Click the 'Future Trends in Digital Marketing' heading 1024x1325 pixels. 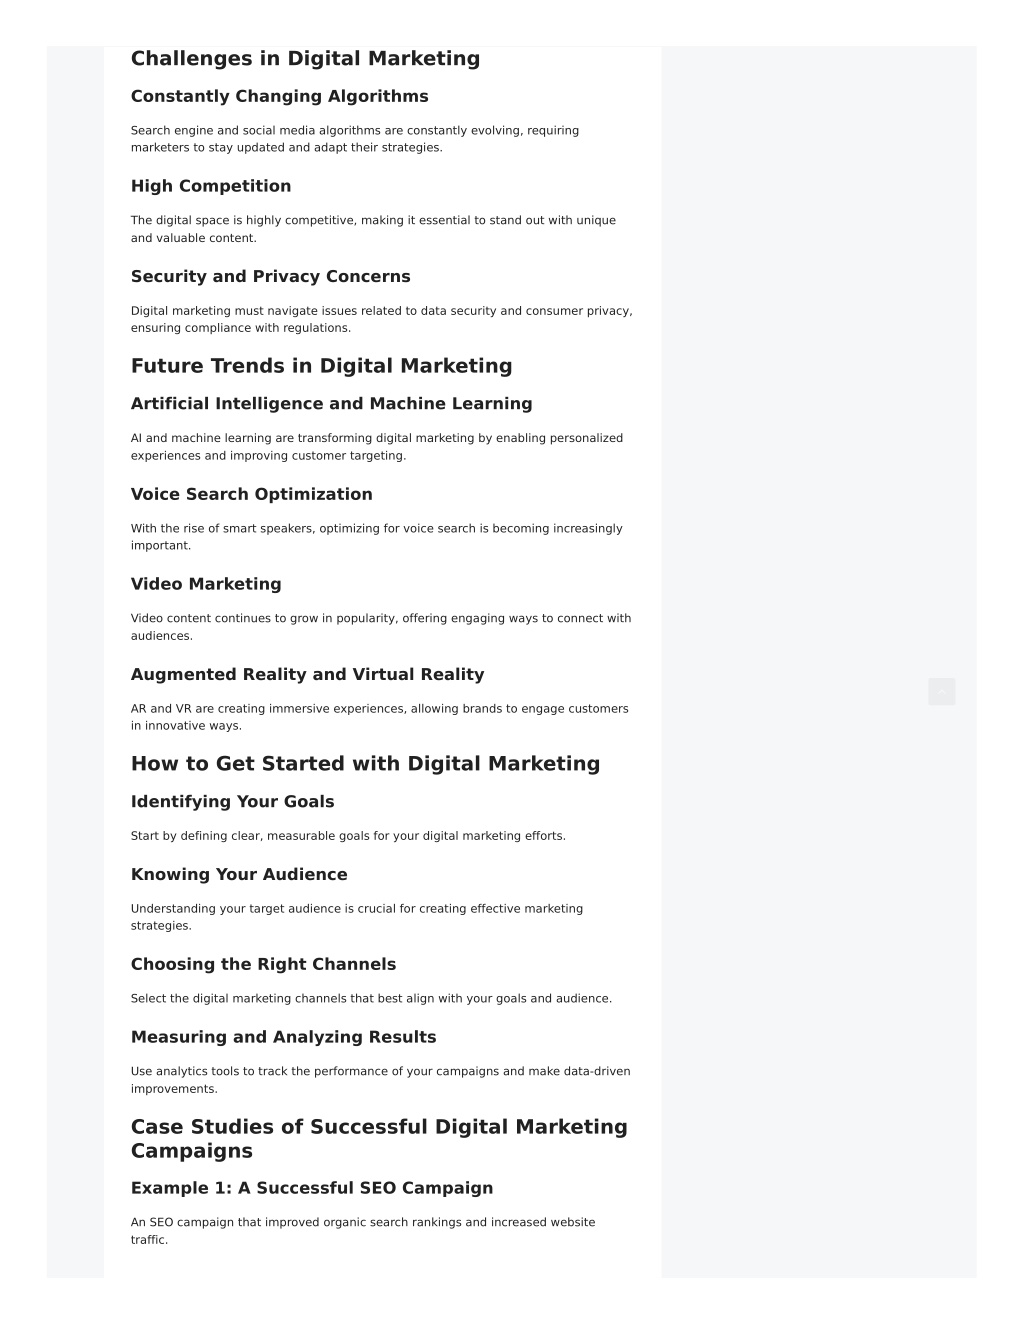pos(321,366)
